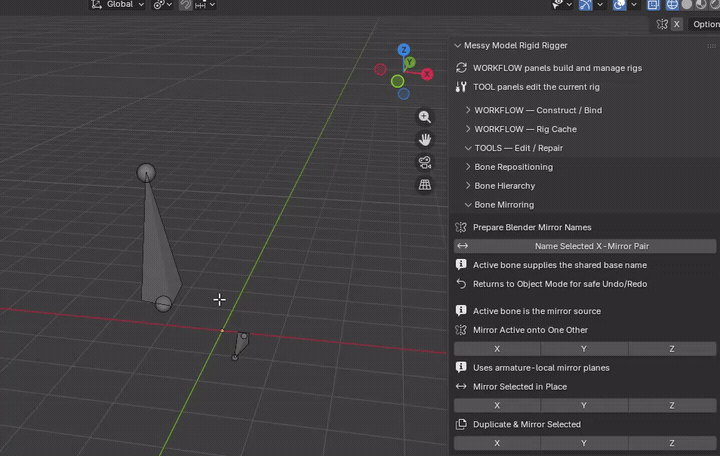The image size is (720, 456).
Task: Toggle the show overlays button
Action: click(619, 5)
